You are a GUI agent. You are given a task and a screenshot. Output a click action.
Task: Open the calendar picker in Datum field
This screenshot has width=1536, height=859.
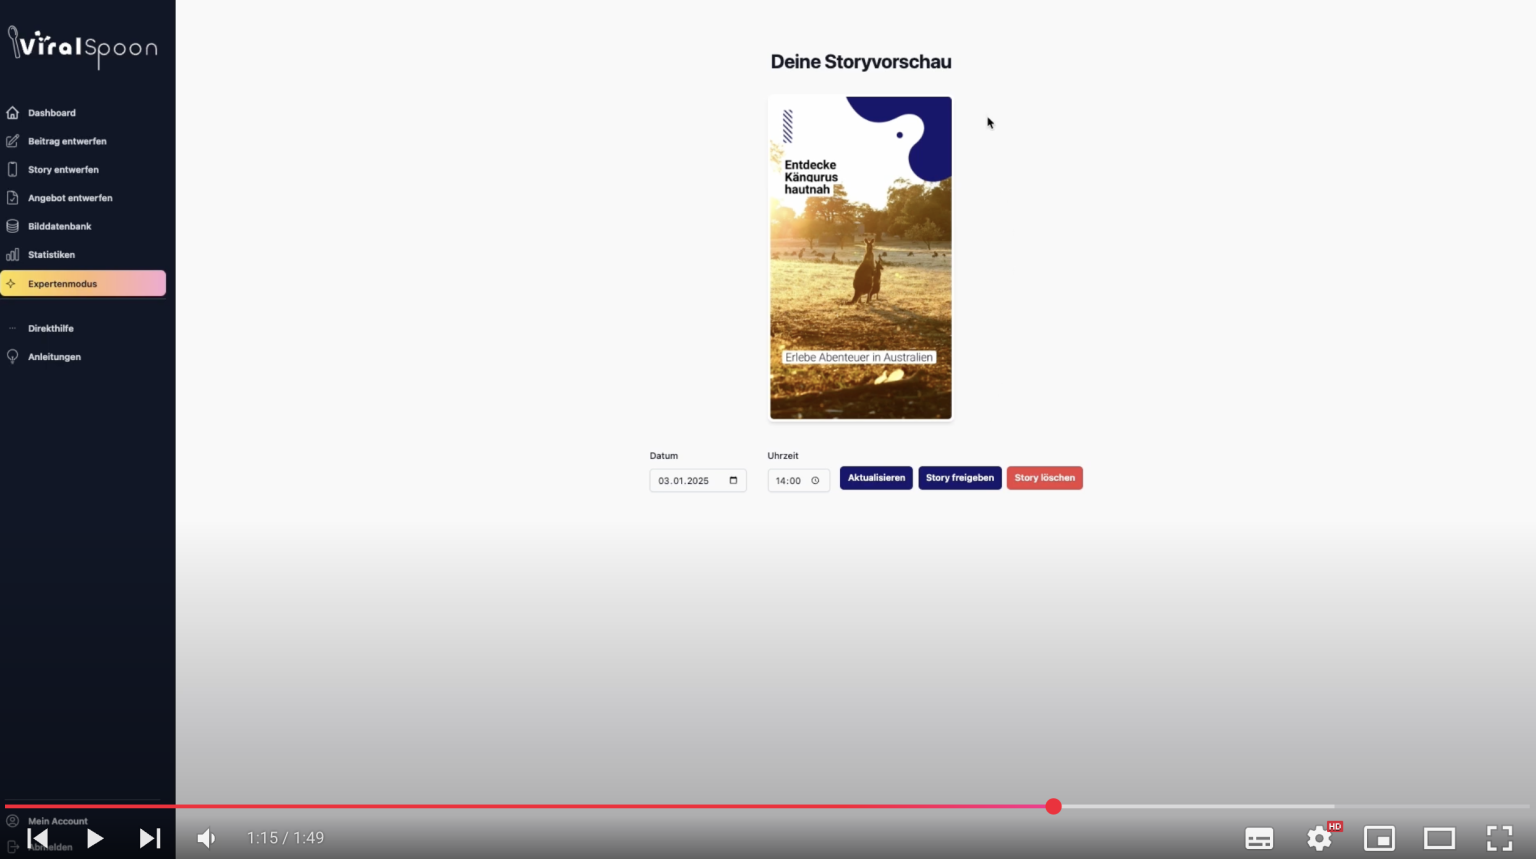pos(733,481)
